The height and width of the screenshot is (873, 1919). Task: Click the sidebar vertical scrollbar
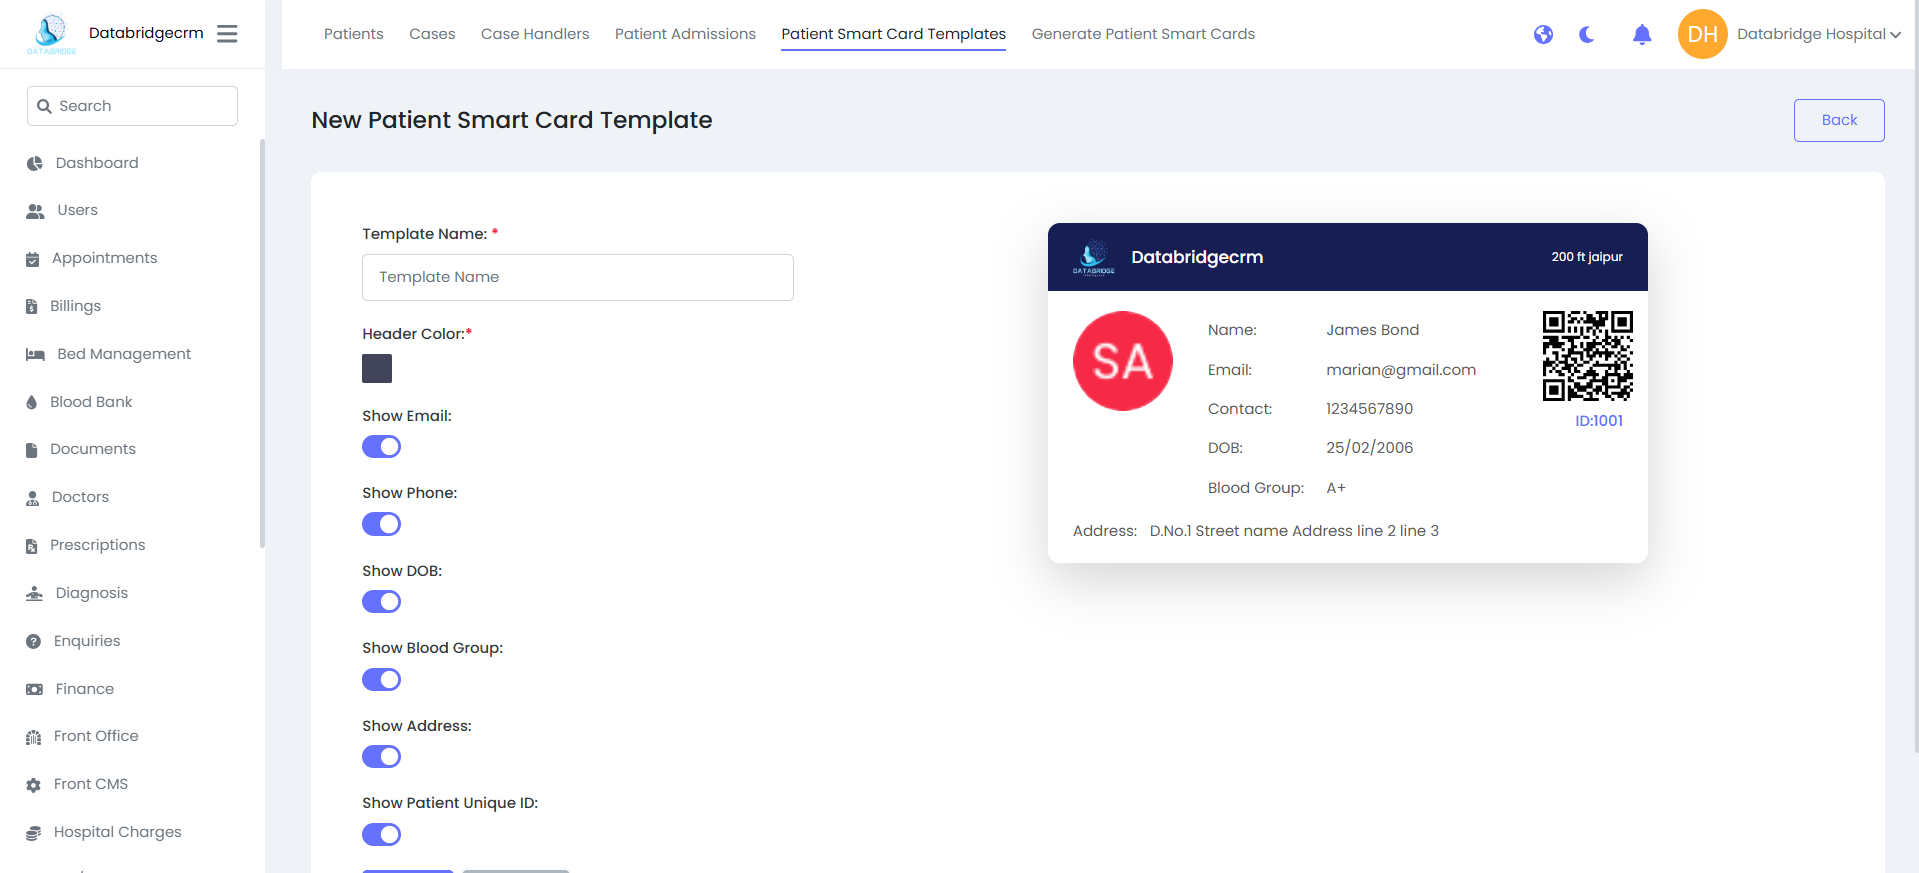[x=262, y=343]
